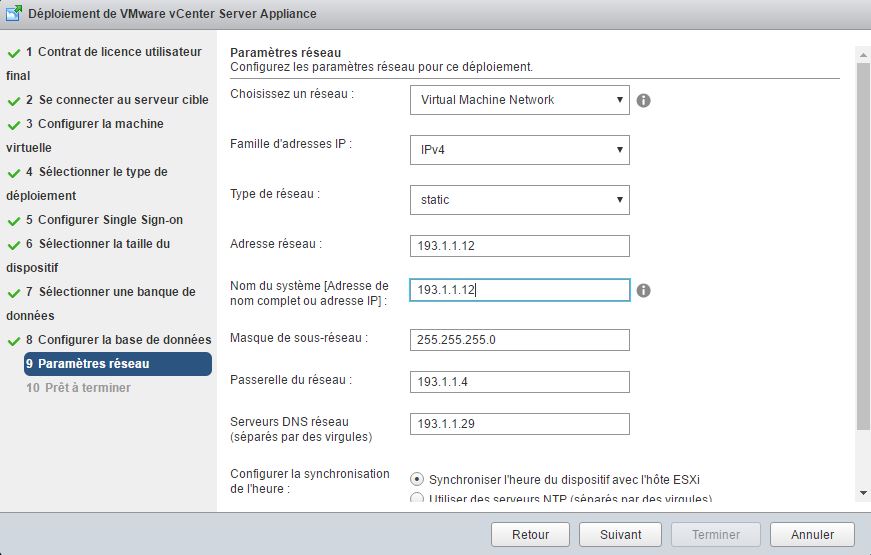The image size is (871, 555).
Task: Click the 'Configurer la synchronisation de l'heure' label
Action: click(x=310, y=481)
